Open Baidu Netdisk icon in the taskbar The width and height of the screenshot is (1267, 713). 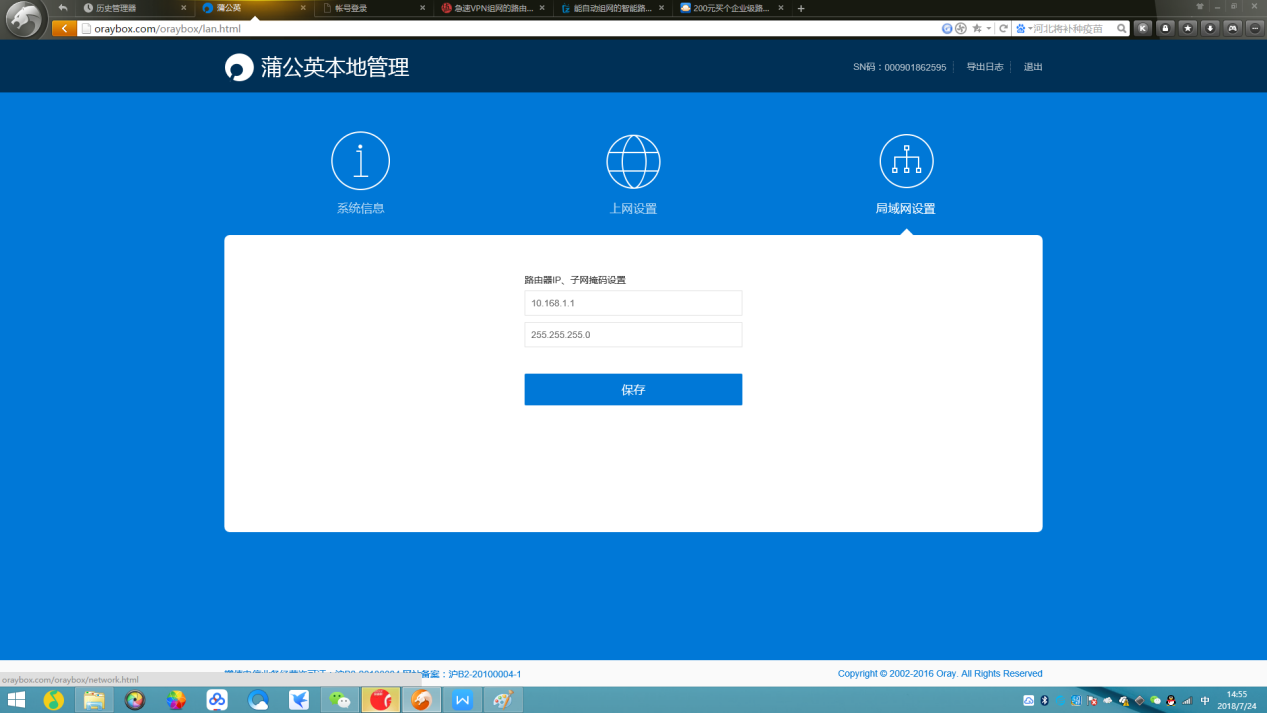217,700
